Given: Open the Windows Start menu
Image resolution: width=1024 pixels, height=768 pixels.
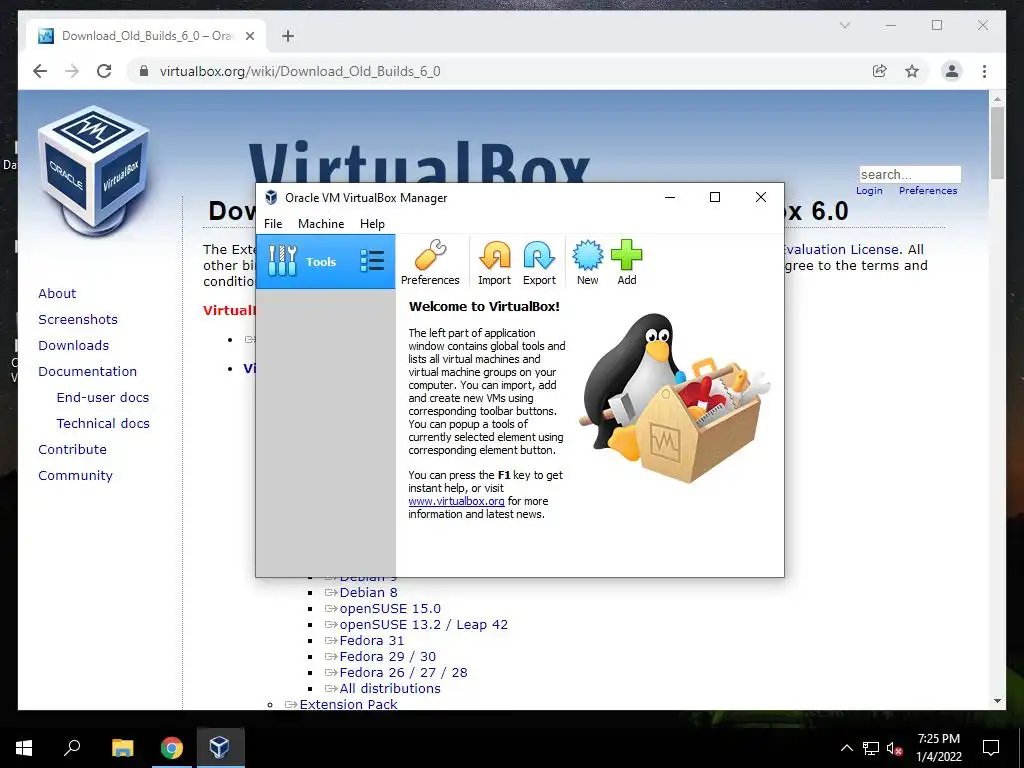Looking at the screenshot, I should pos(24,748).
